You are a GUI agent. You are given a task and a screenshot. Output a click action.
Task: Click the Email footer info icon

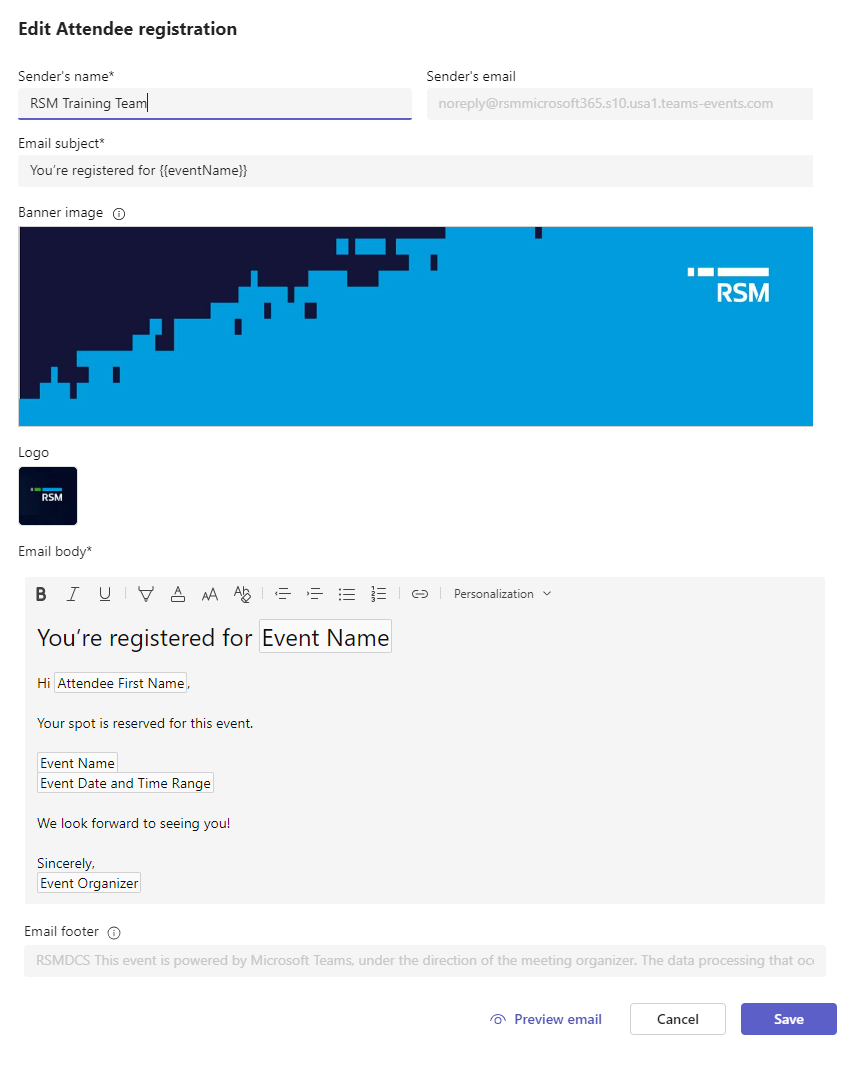point(113,932)
